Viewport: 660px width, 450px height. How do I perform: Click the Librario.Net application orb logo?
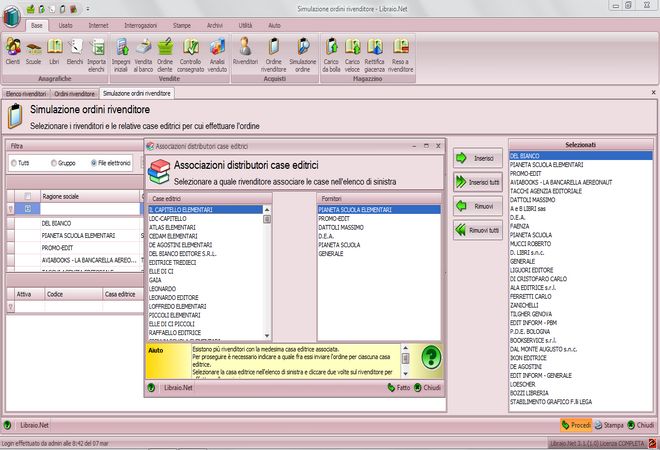pos(12,17)
